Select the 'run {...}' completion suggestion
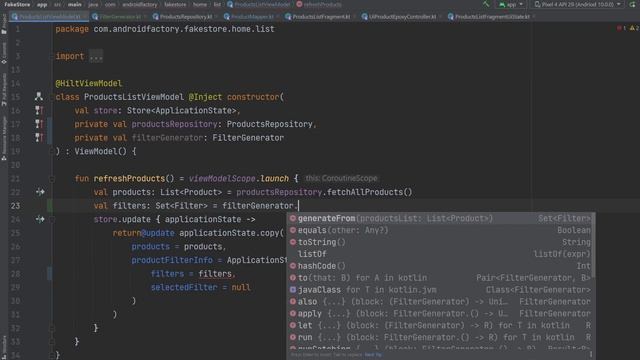Image resolution: width=640 pixels, height=360 pixels. pyautogui.click(x=440, y=338)
